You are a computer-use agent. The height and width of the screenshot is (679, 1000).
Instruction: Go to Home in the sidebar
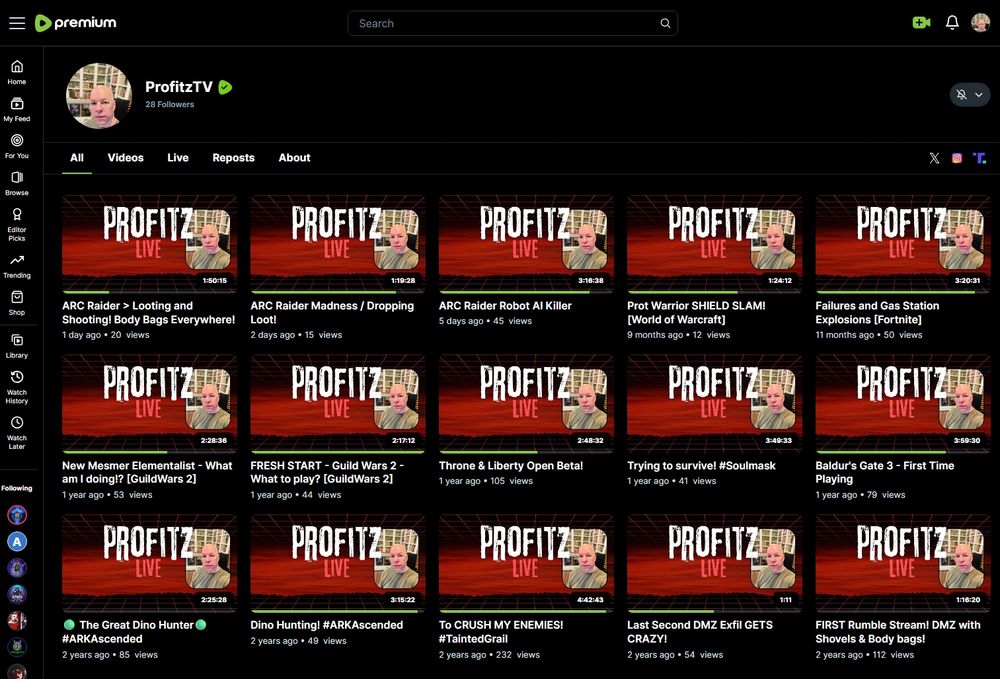coord(17,72)
